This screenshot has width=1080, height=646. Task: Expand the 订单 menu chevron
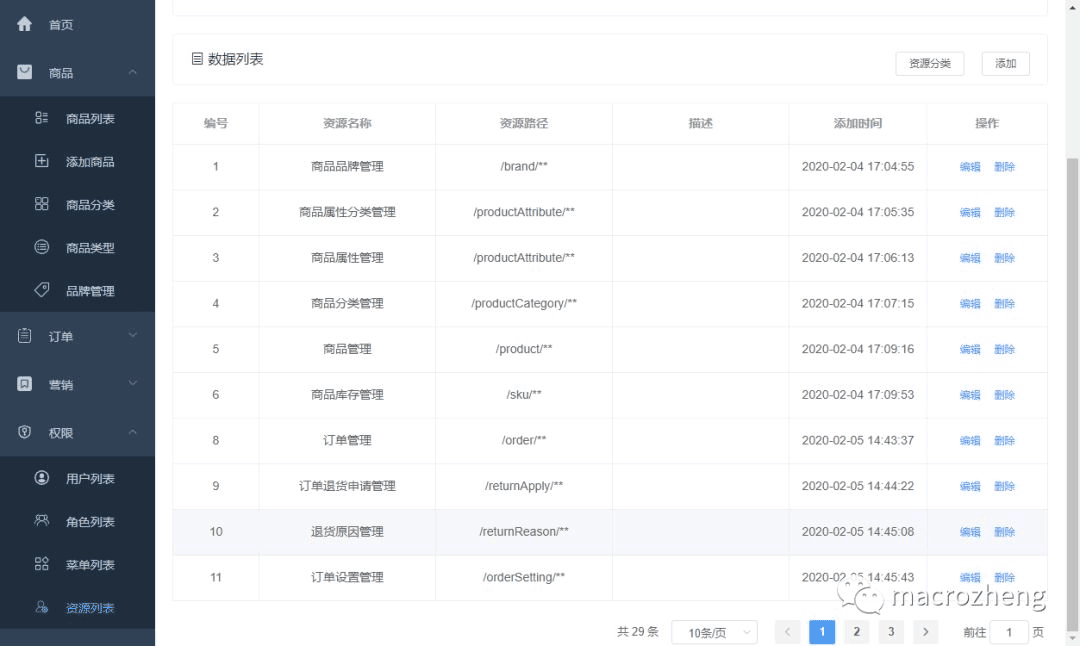coord(132,335)
